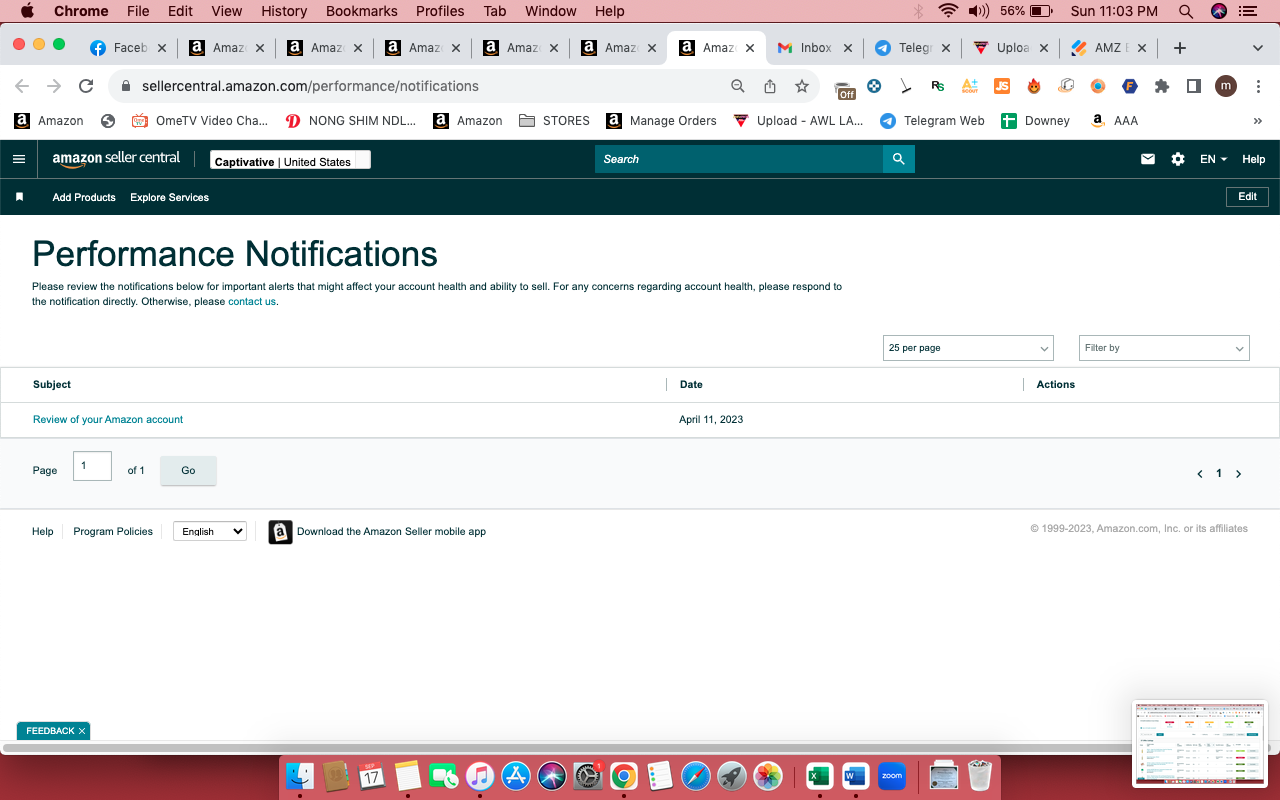1280x800 pixels.
Task: Open the messages envelope icon
Action: [x=1148, y=159]
